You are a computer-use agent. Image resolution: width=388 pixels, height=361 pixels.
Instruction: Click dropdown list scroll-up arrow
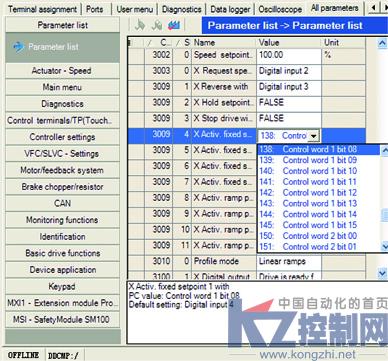[385, 149]
